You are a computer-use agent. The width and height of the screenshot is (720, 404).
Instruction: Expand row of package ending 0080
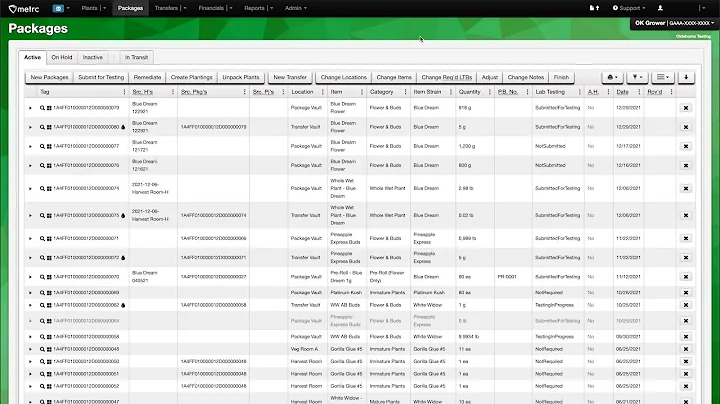coord(30,127)
